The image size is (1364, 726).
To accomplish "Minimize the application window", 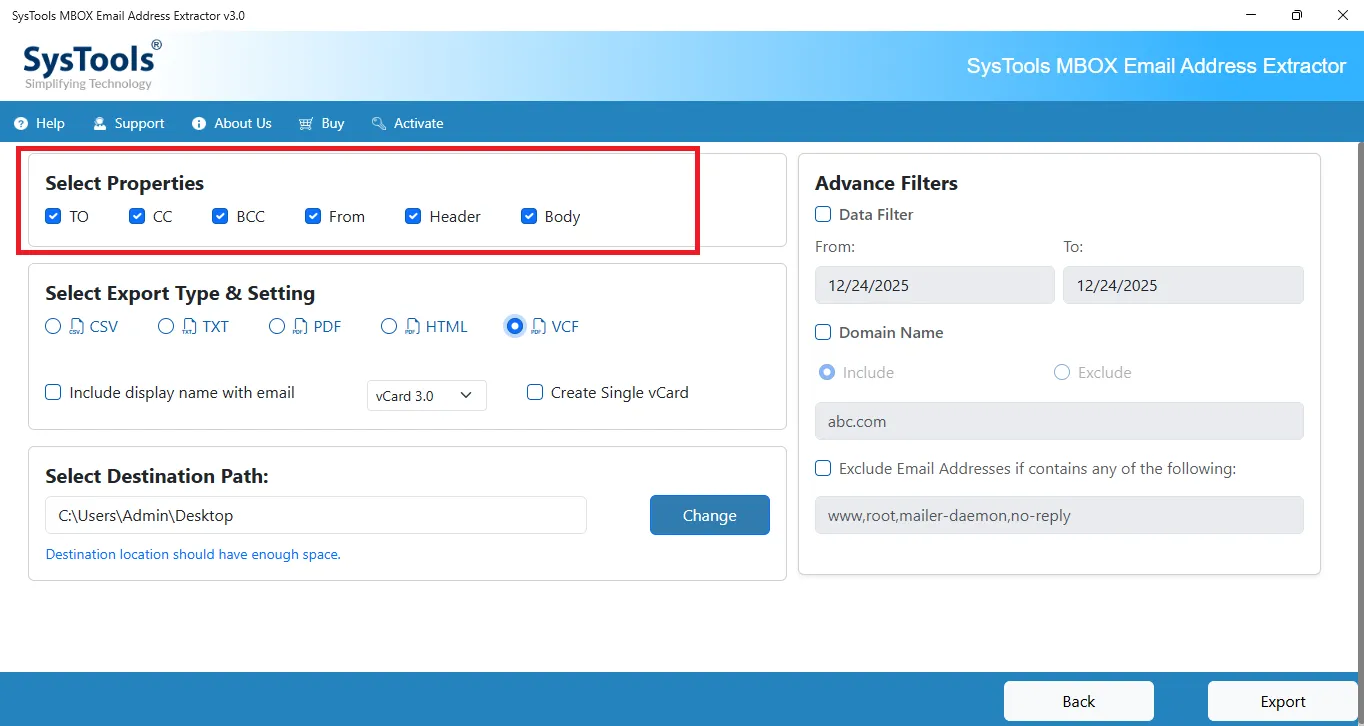I will point(1253,15).
